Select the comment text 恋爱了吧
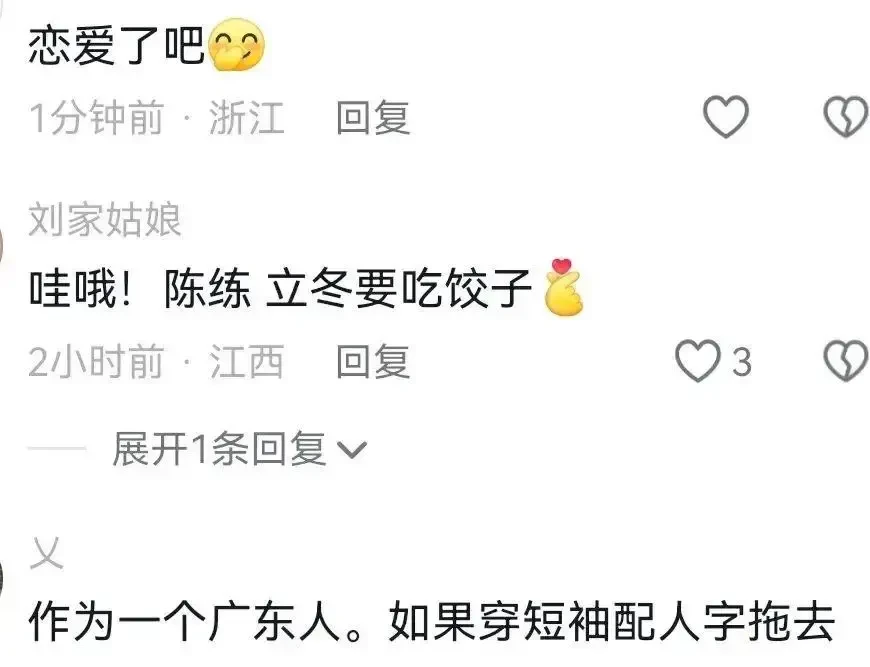 tap(117, 46)
